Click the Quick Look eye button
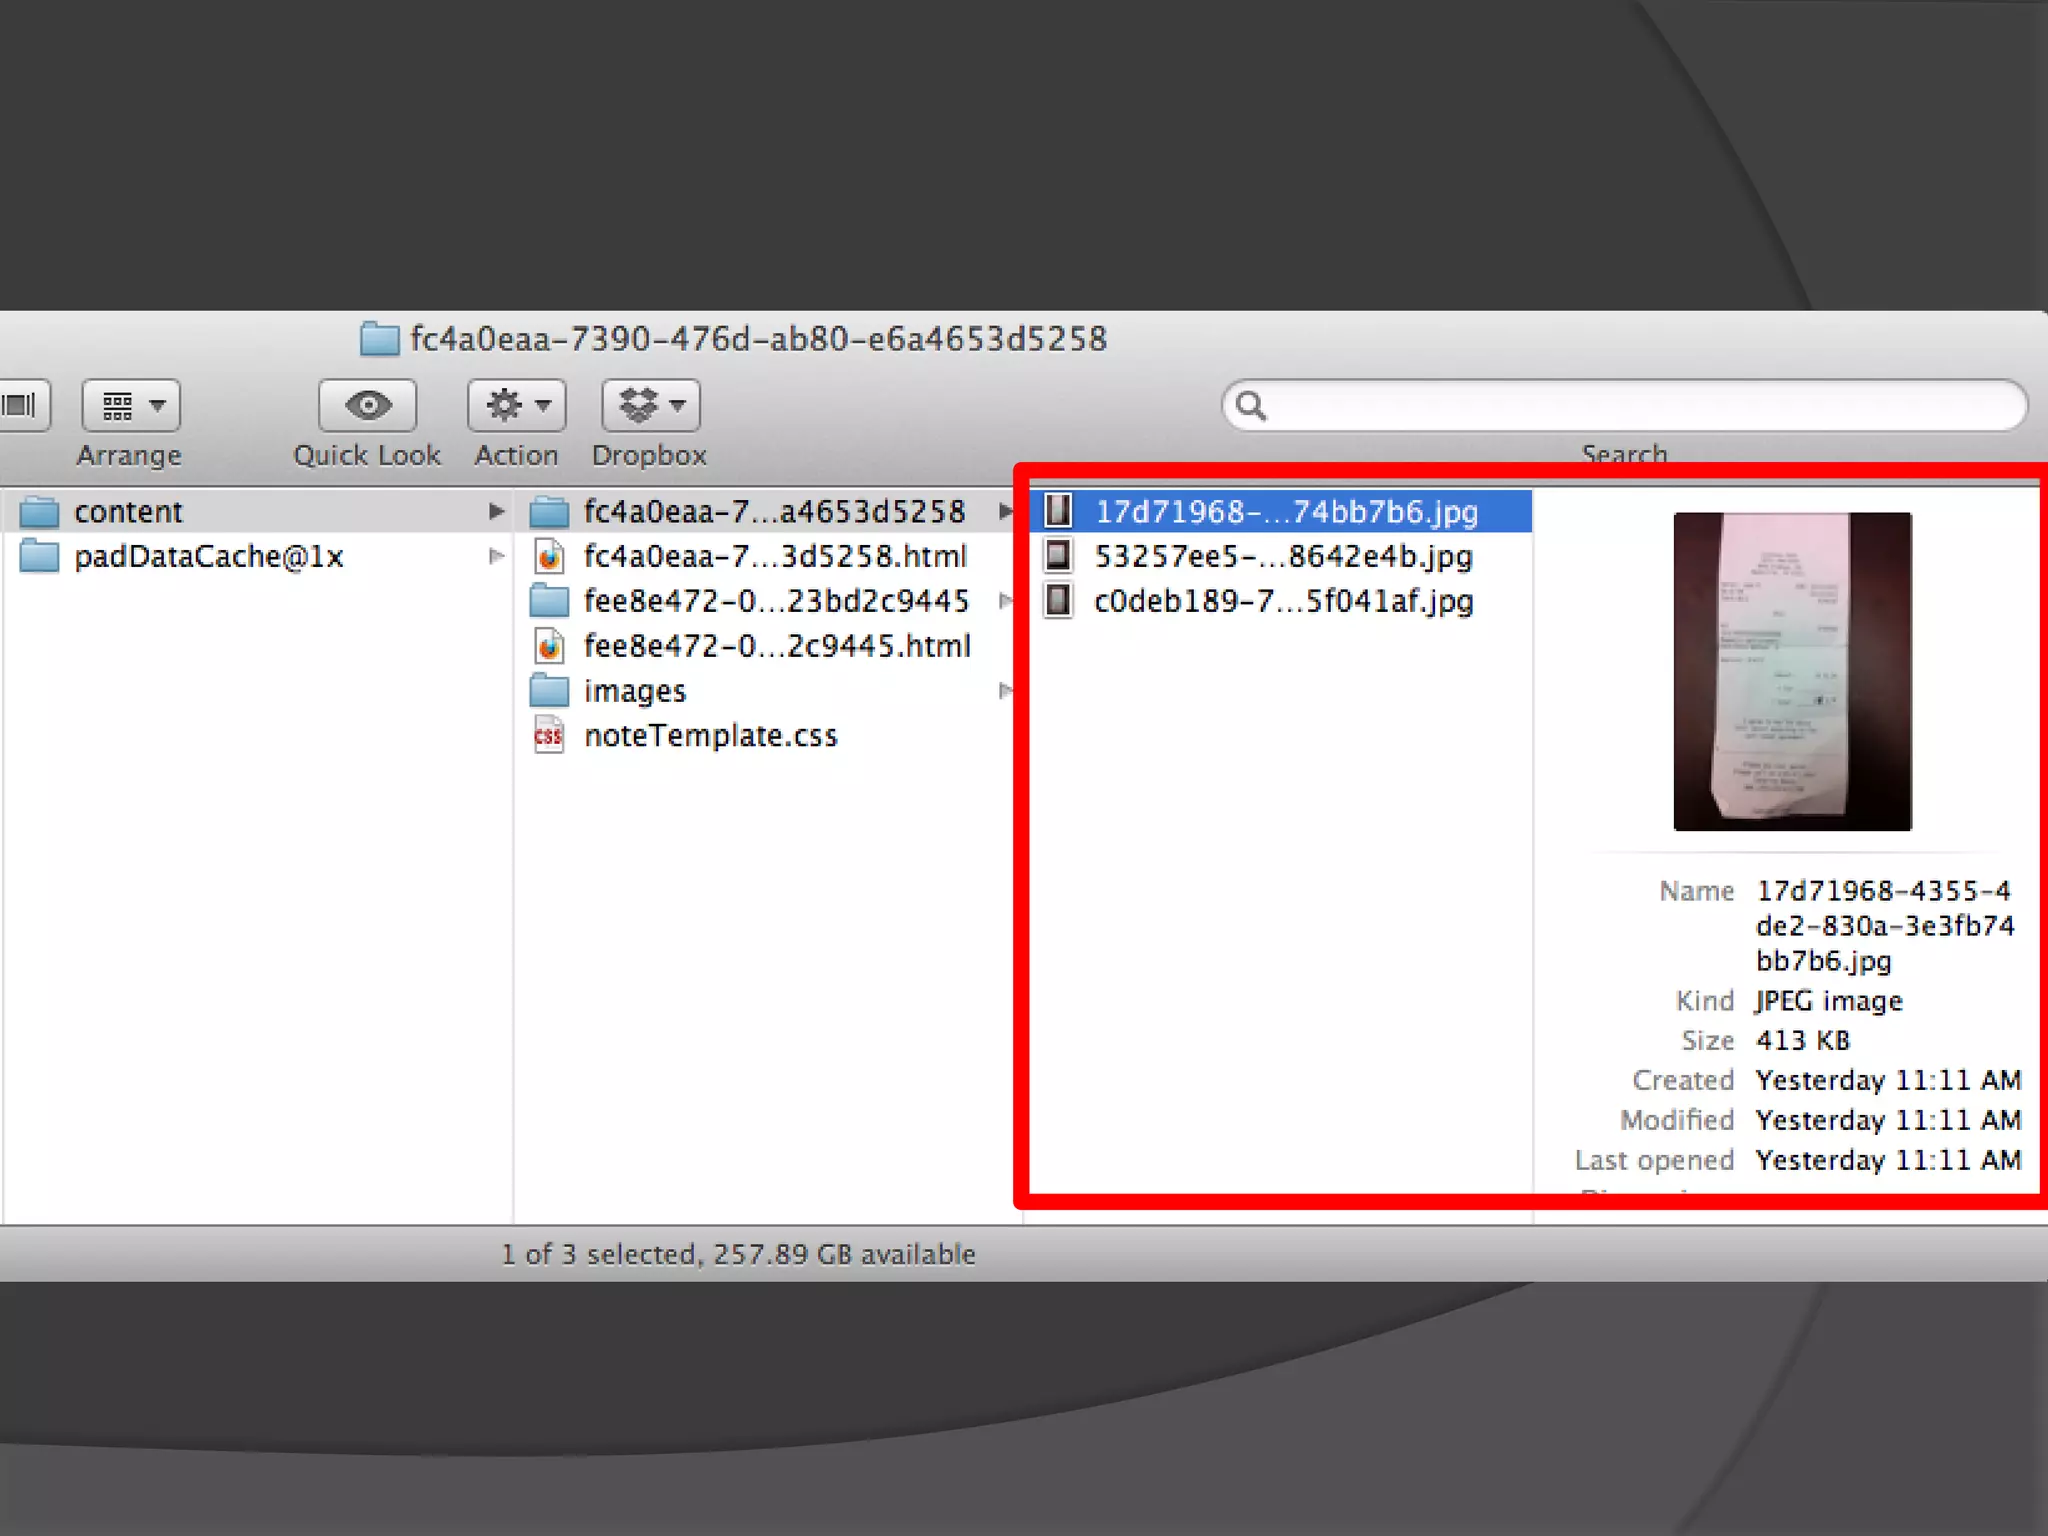The height and width of the screenshot is (1536, 2048). click(x=367, y=405)
